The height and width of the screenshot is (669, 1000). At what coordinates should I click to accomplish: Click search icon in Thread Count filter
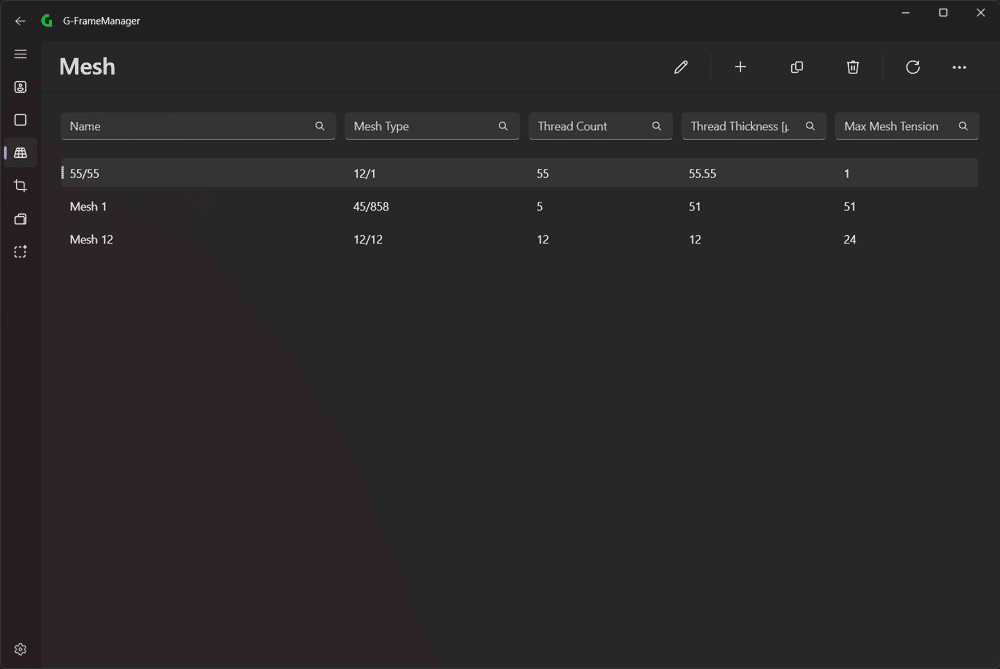click(x=656, y=126)
